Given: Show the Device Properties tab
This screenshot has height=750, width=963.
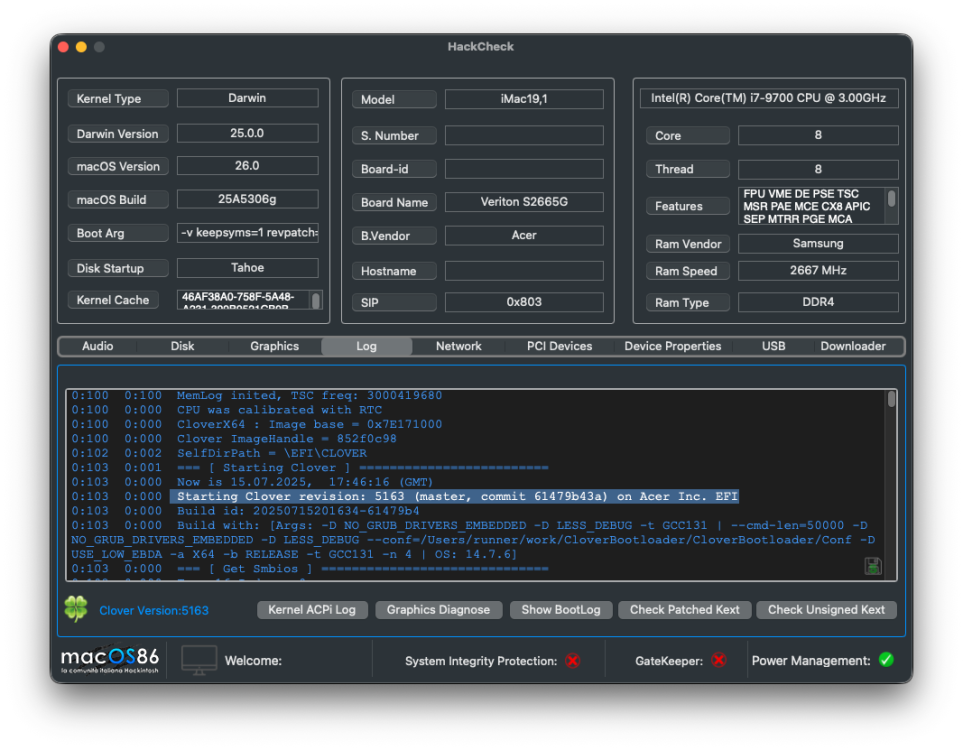Looking at the screenshot, I should [673, 346].
